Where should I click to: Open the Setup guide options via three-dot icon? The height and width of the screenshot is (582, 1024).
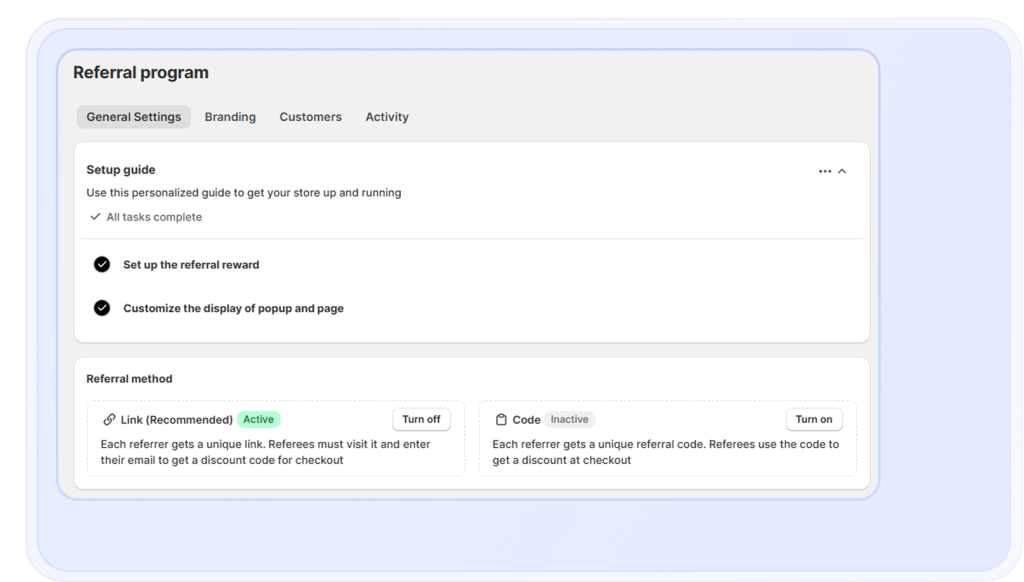(825, 170)
